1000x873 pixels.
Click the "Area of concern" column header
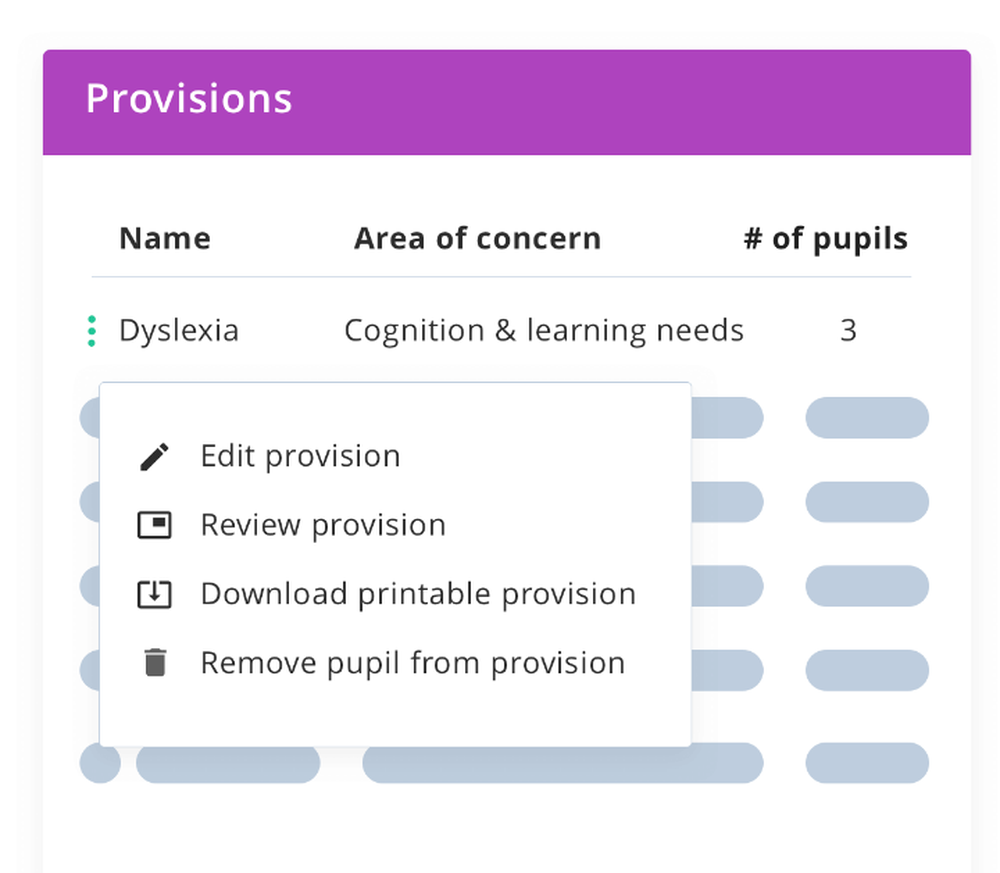[x=477, y=239]
